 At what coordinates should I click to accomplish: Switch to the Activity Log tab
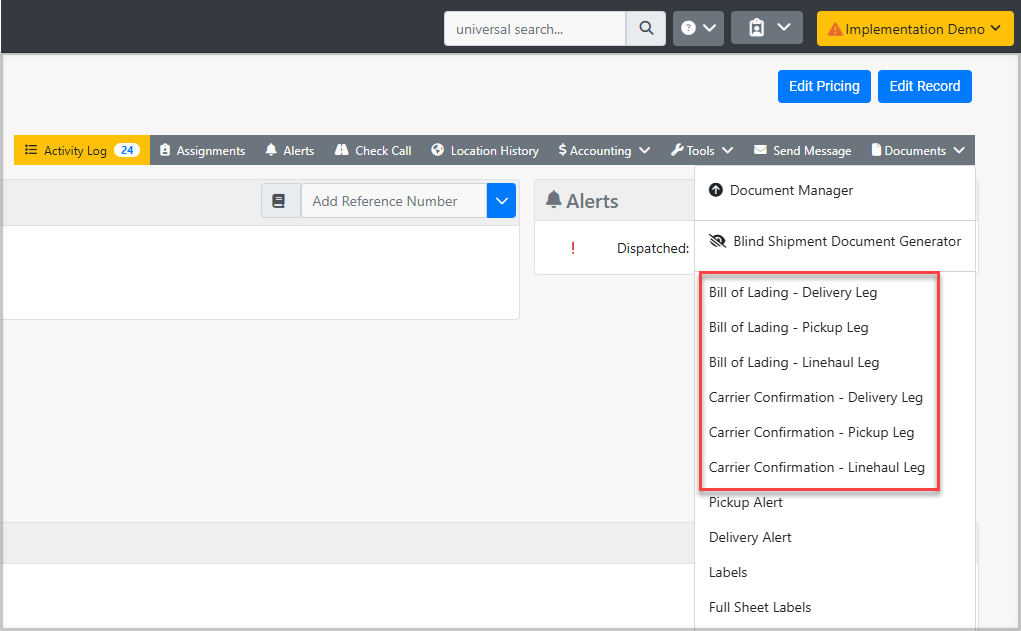point(81,151)
